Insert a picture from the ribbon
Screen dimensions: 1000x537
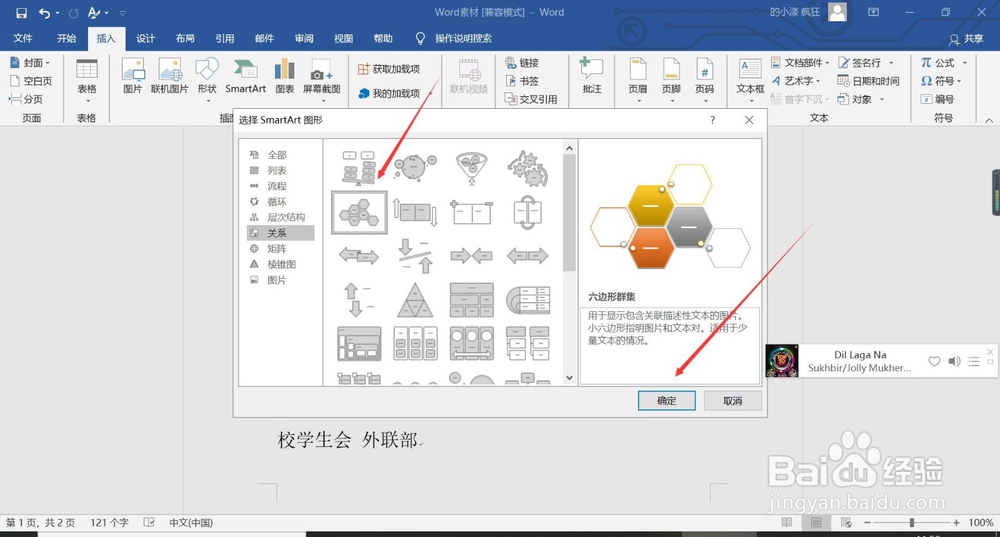pyautogui.click(x=133, y=76)
